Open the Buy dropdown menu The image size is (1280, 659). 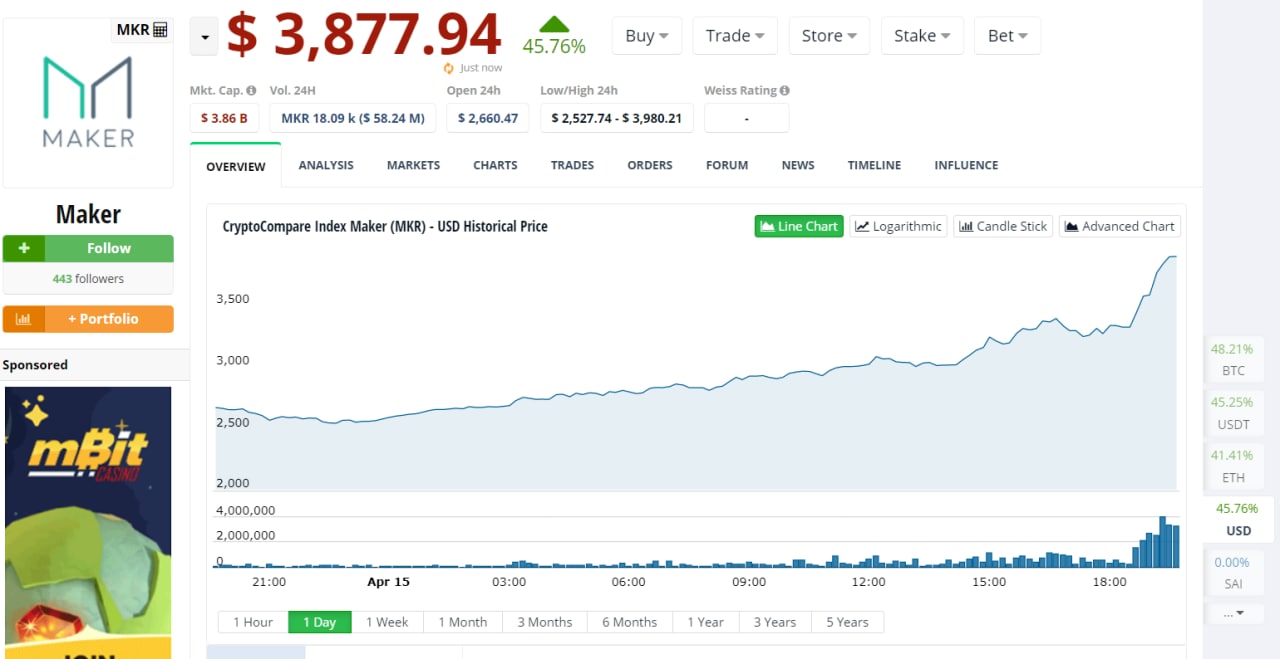coord(647,35)
